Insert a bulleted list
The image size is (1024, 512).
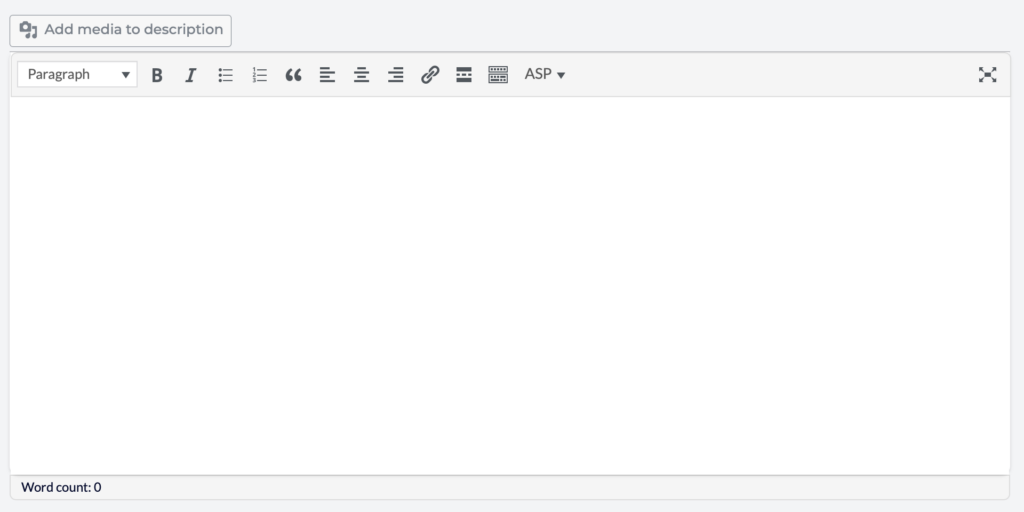click(x=225, y=75)
